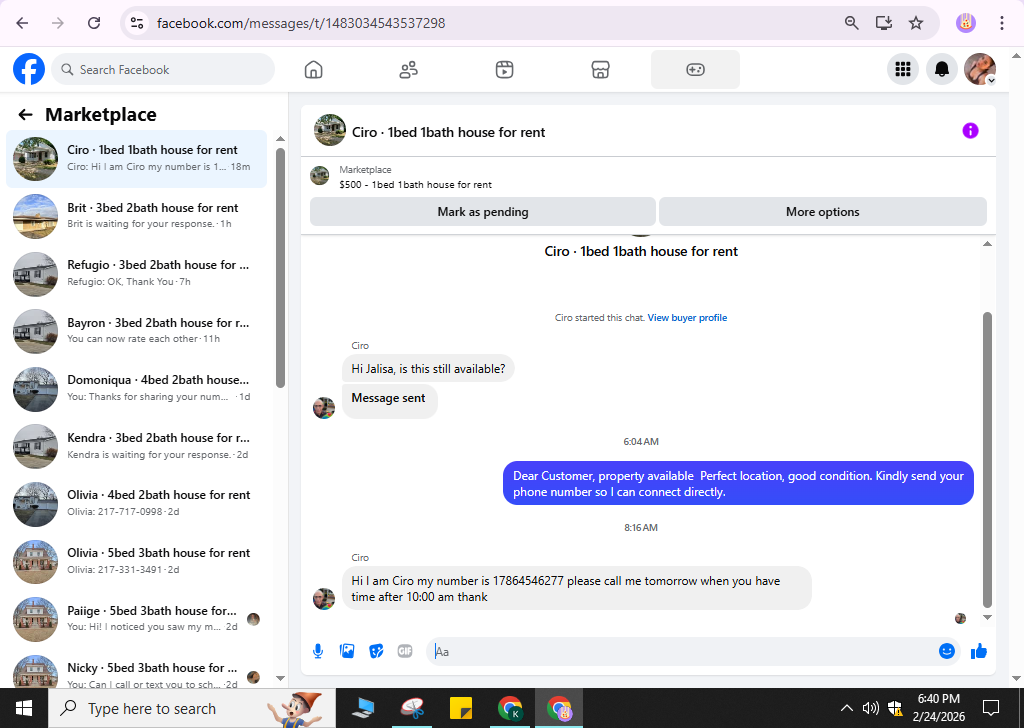The height and width of the screenshot is (728, 1024).
Task: Open Kendra 3bed 2bath house conversation
Action: 136,446
